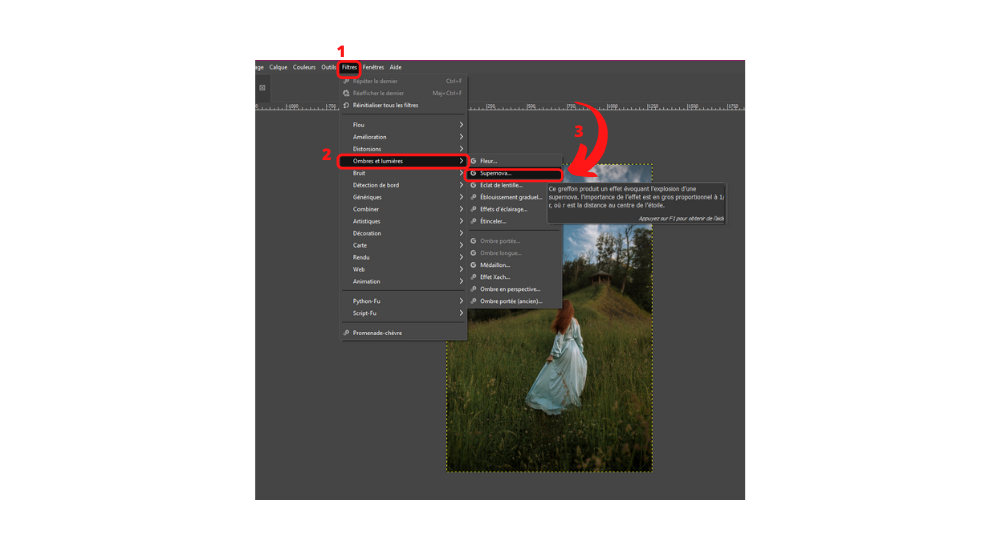Click the plugin icon beside Étinceler...
1000x560 pixels.
[473, 221]
